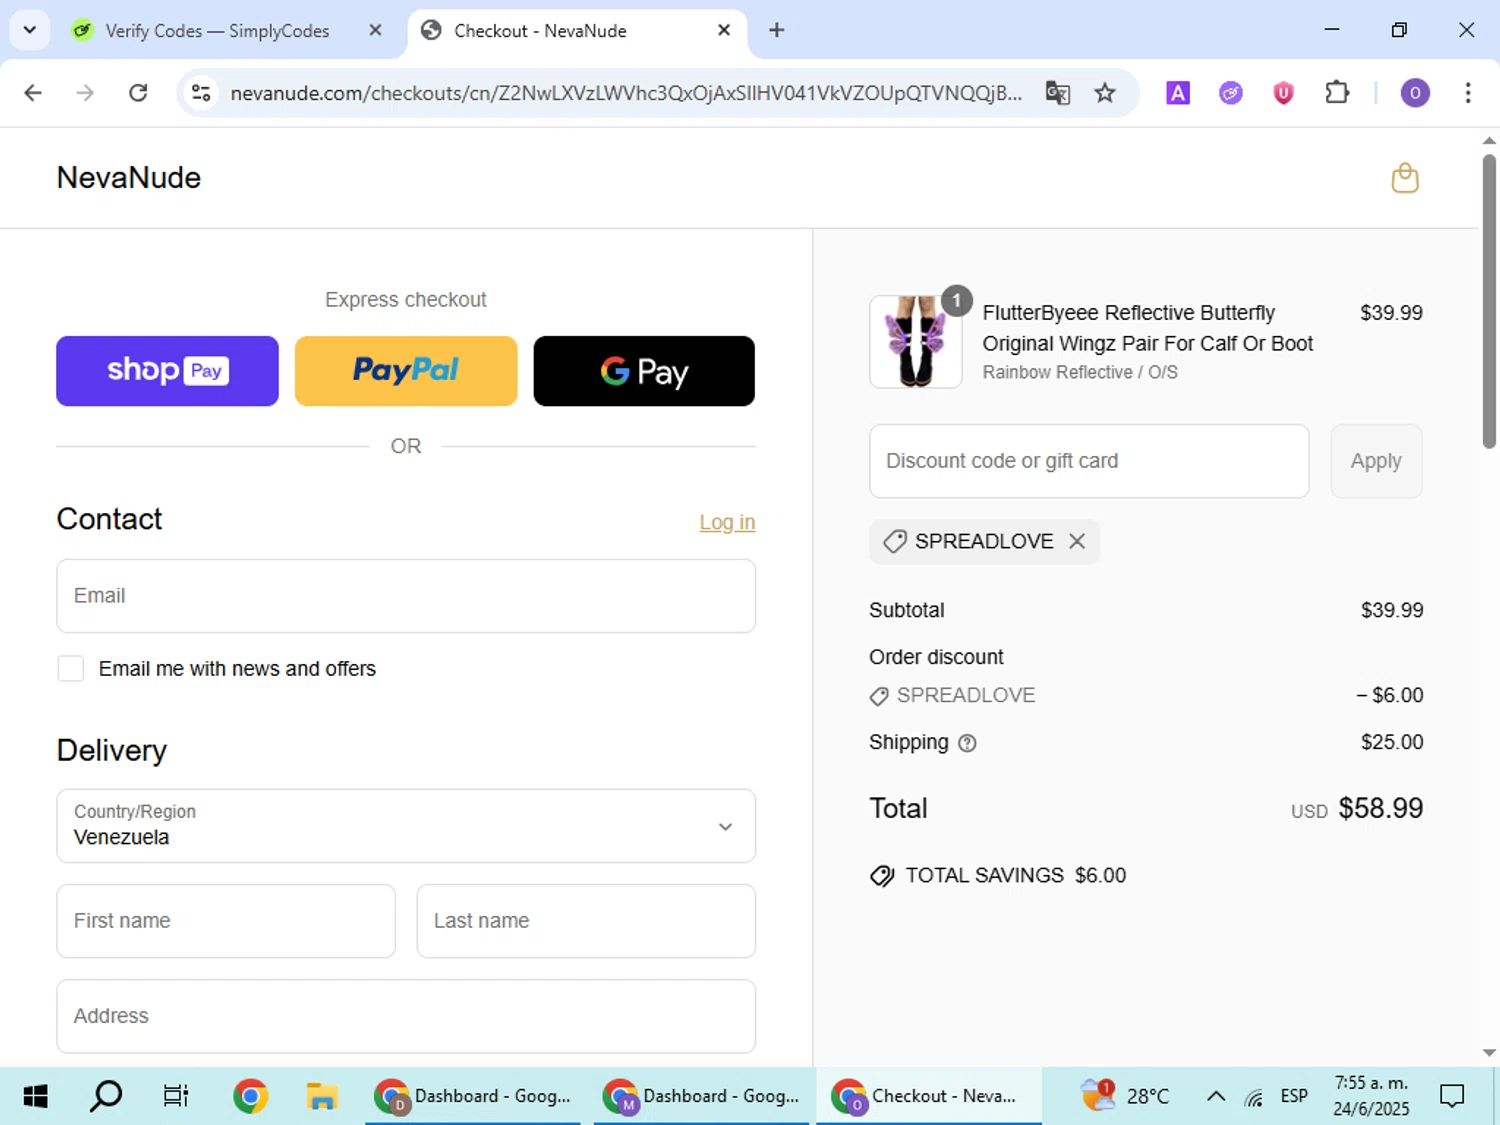Open Windows taskbar search
The height and width of the screenshot is (1125, 1500).
[106, 1096]
